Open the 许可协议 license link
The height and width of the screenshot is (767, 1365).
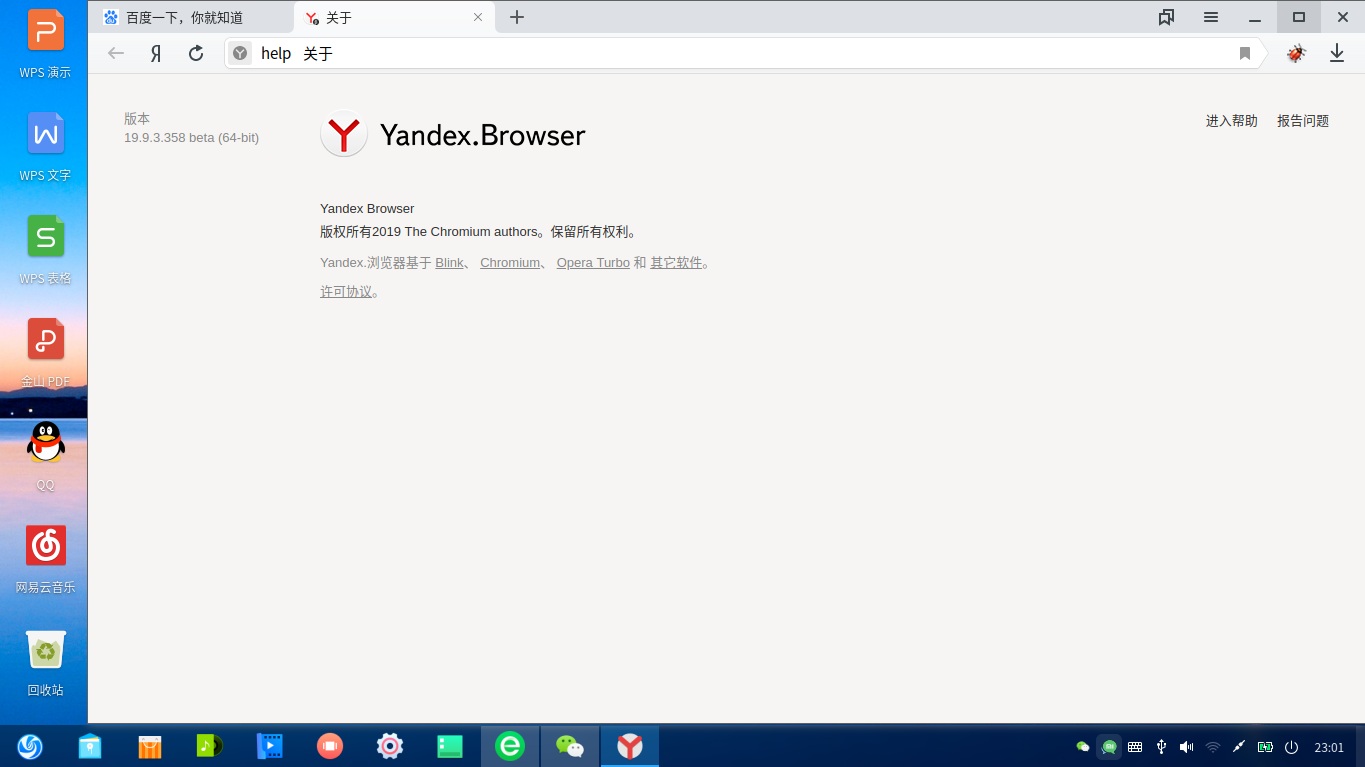pos(346,292)
